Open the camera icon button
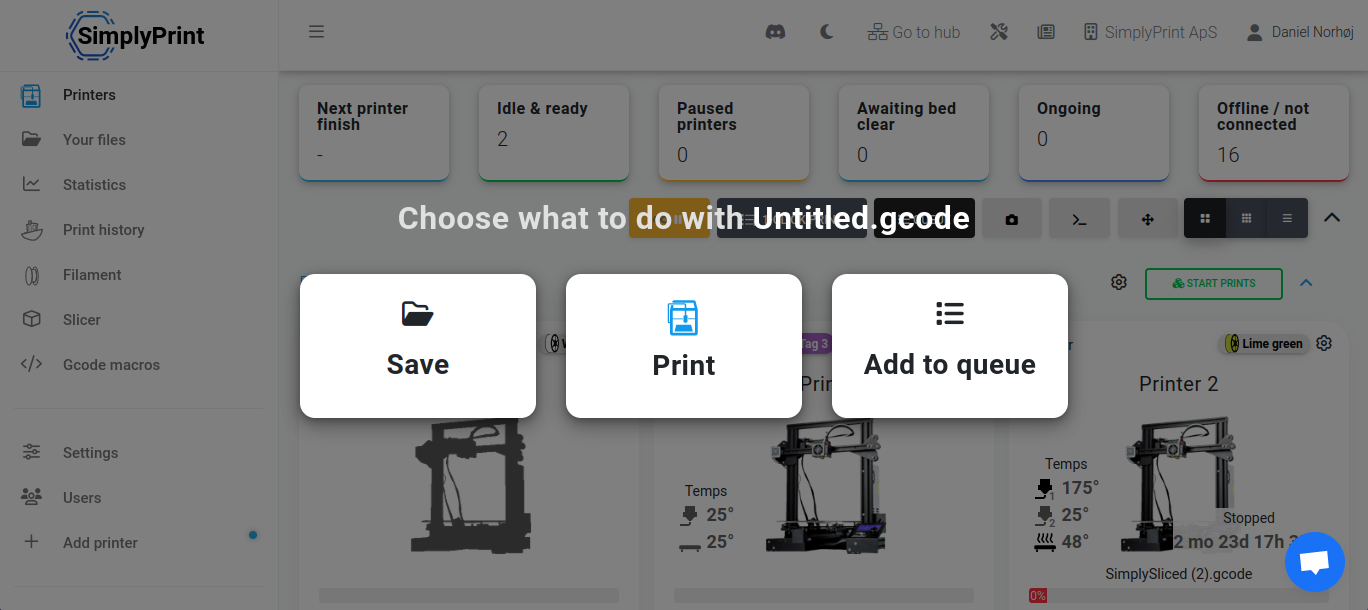 (x=1012, y=218)
